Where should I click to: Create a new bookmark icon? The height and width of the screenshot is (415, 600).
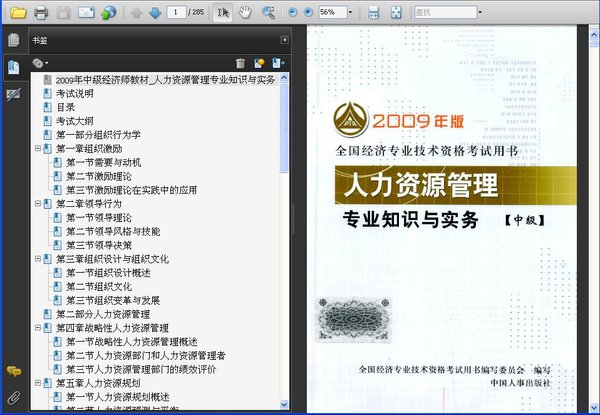point(259,63)
